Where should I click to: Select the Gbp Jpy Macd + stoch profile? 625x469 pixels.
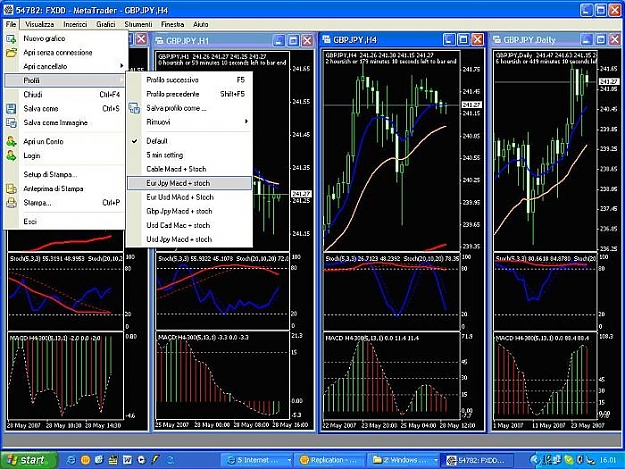[x=189, y=211]
